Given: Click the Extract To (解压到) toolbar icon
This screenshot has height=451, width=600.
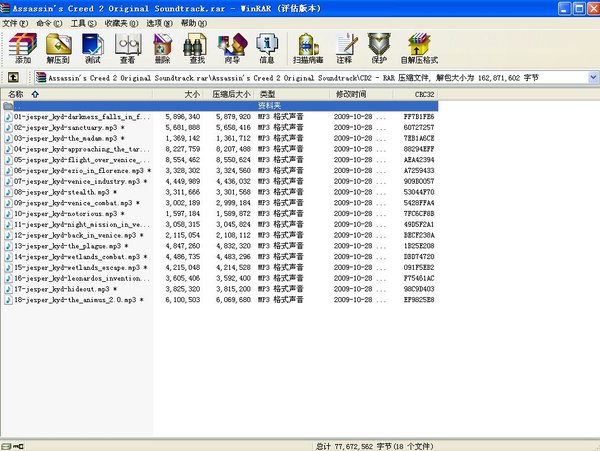Looking at the screenshot, I should 58,48.
